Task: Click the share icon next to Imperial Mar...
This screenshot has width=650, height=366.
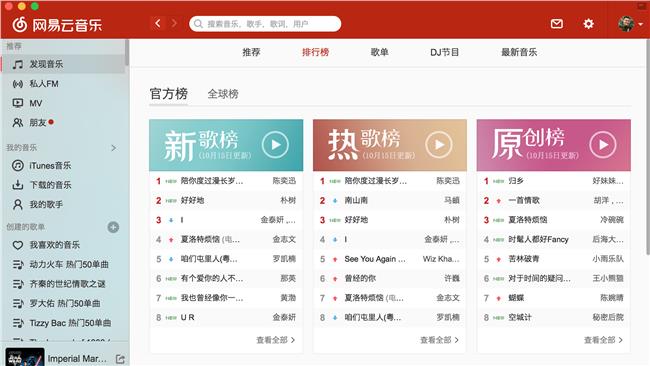Action: click(x=120, y=359)
